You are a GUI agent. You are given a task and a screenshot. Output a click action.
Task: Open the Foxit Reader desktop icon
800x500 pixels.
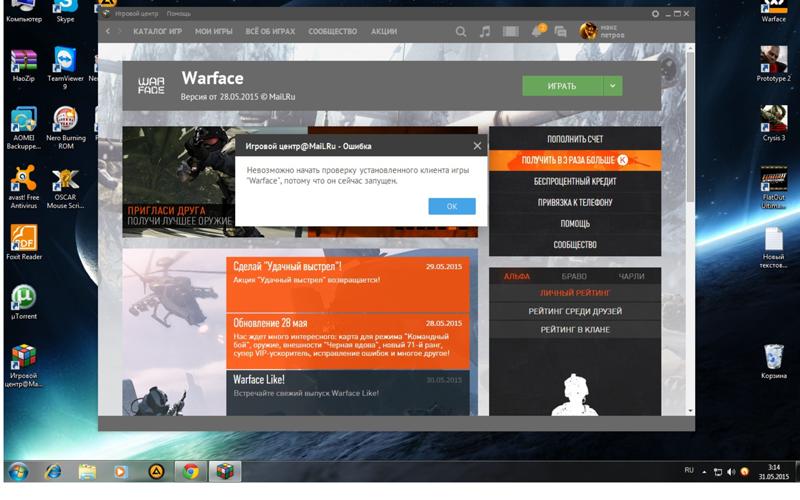coord(23,242)
